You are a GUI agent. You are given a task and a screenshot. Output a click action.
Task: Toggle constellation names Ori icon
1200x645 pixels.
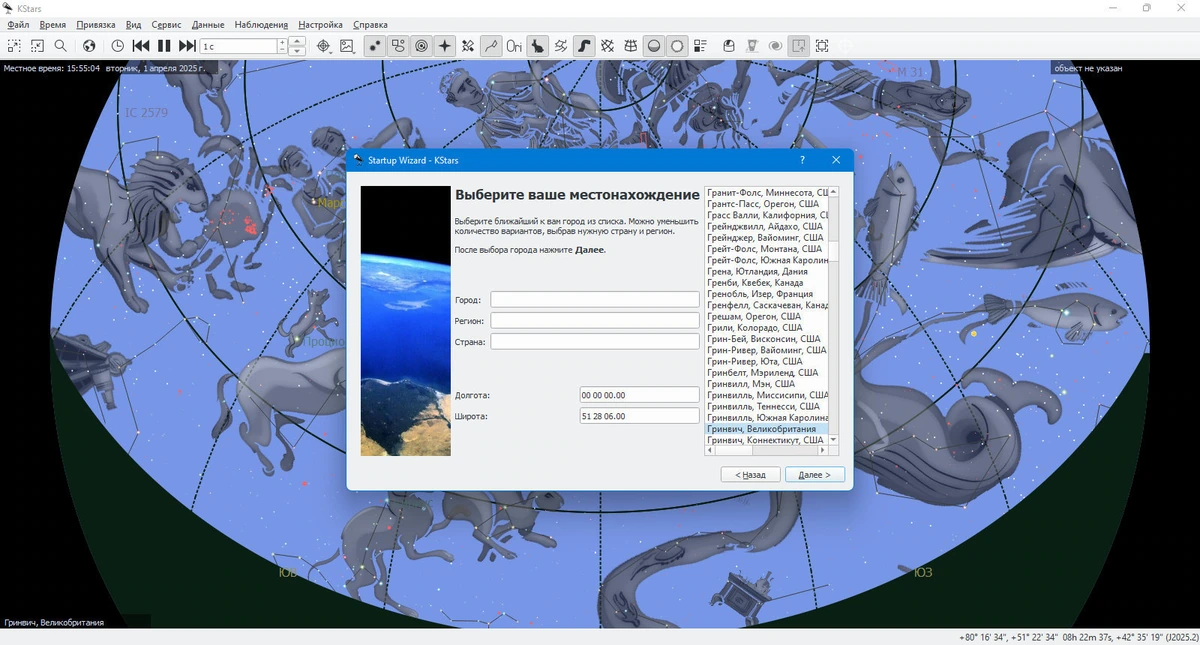click(514, 46)
